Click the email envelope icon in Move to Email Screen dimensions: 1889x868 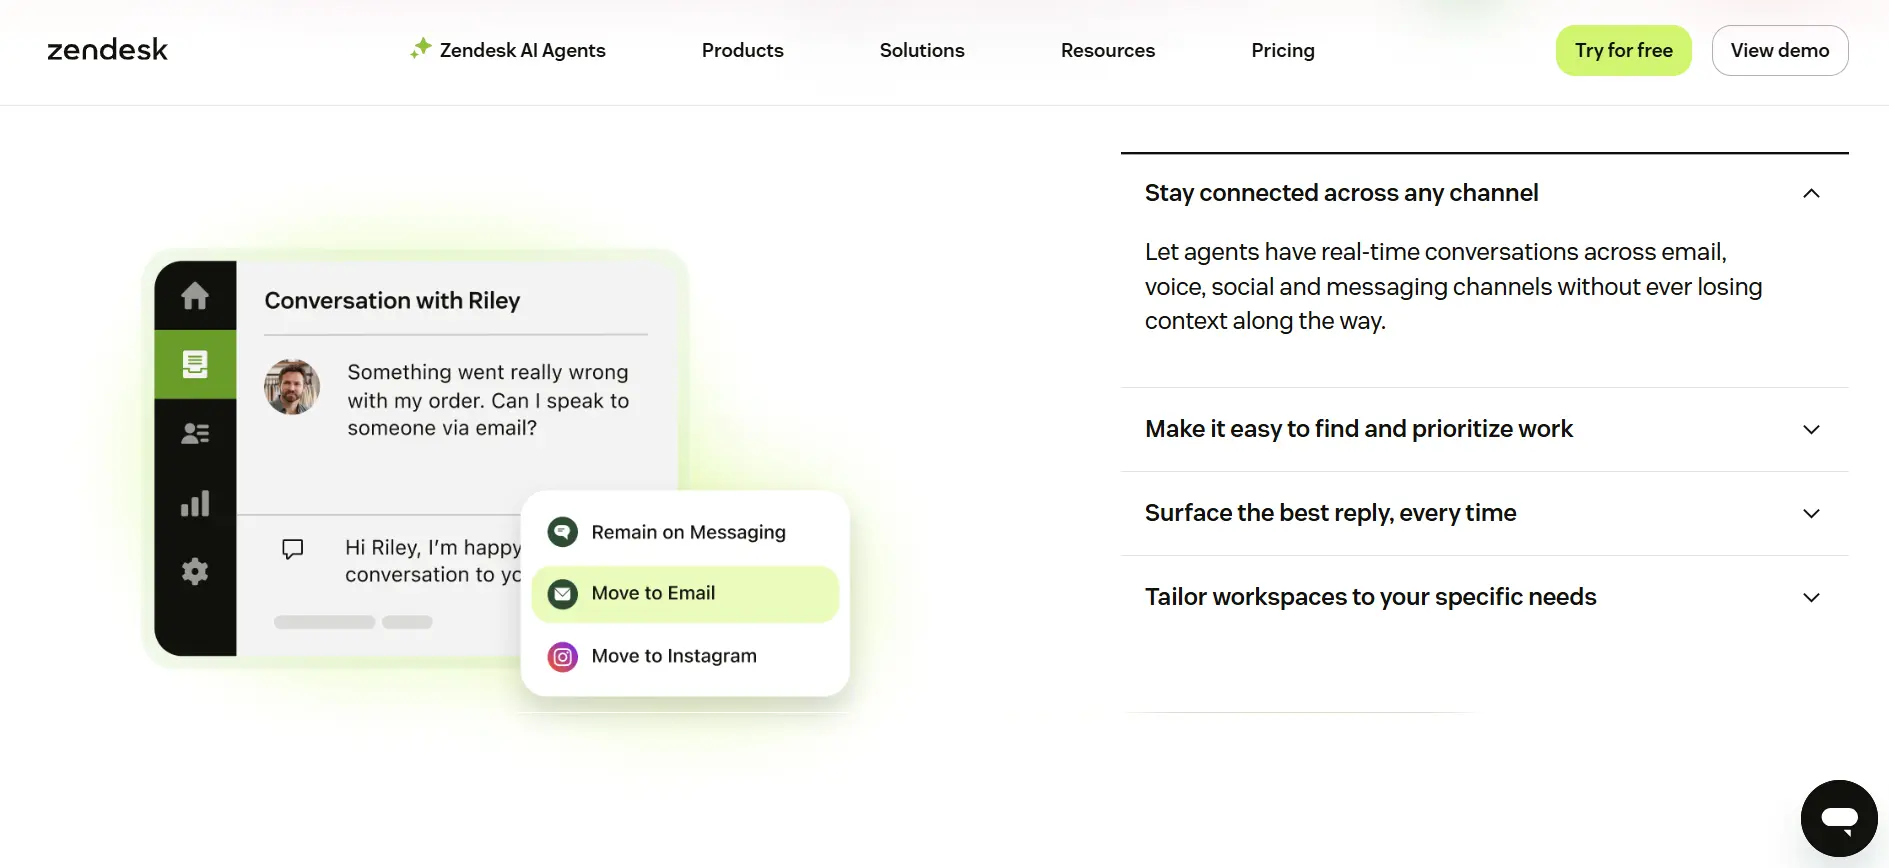(x=562, y=593)
